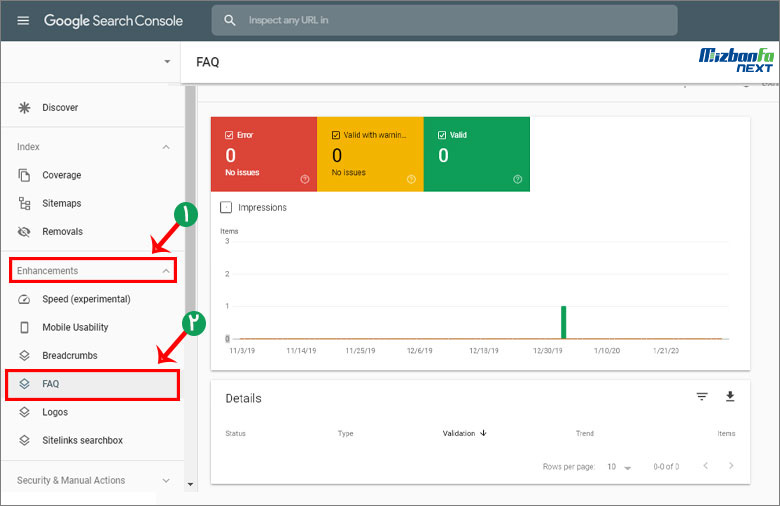Open Sitelinks searchbox report
Image resolution: width=780 pixels, height=506 pixels.
tap(82, 440)
